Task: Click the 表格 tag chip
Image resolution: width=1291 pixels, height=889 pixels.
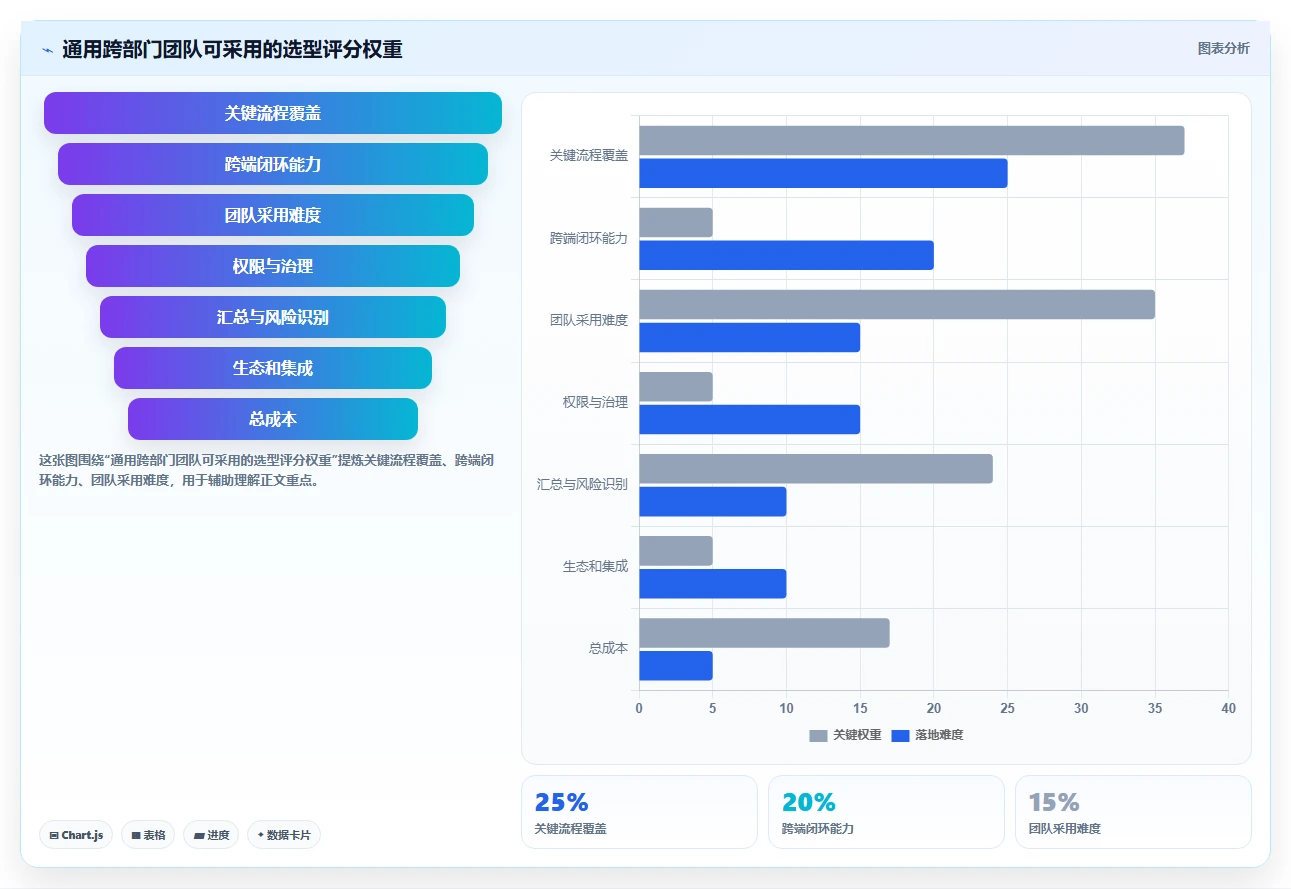Action: click(148, 835)
